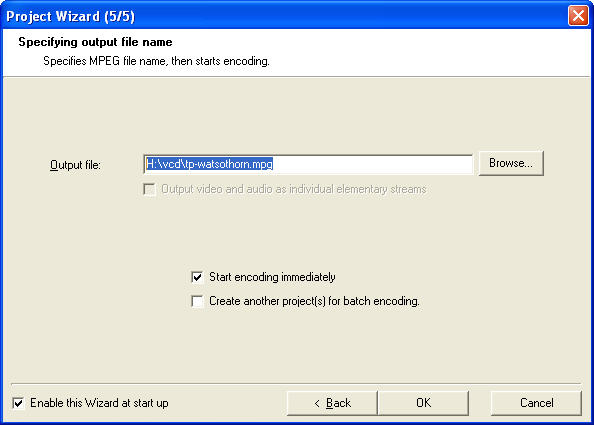Click the 'Enable this Wizard at start up' text

99,403
